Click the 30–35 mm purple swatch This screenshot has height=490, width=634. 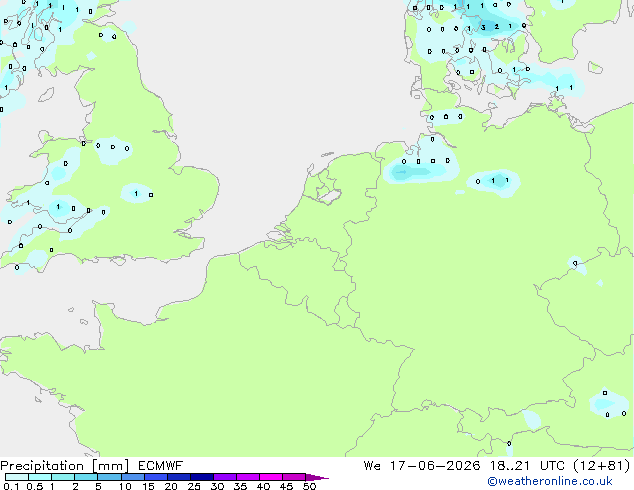[x=224, y=477]
